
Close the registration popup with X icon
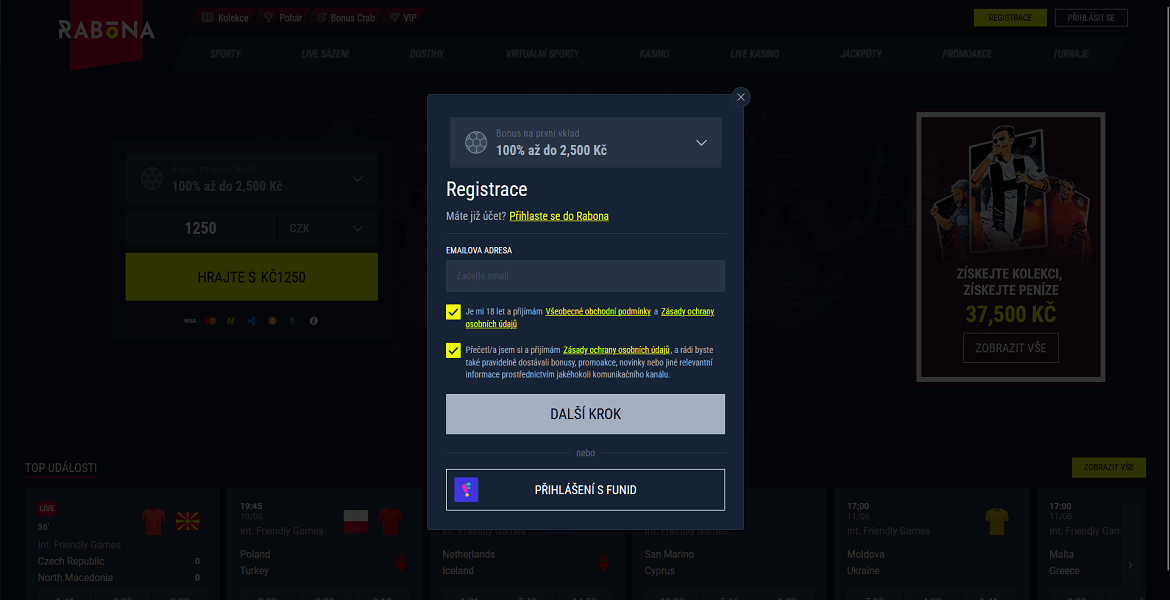(740, 97)
